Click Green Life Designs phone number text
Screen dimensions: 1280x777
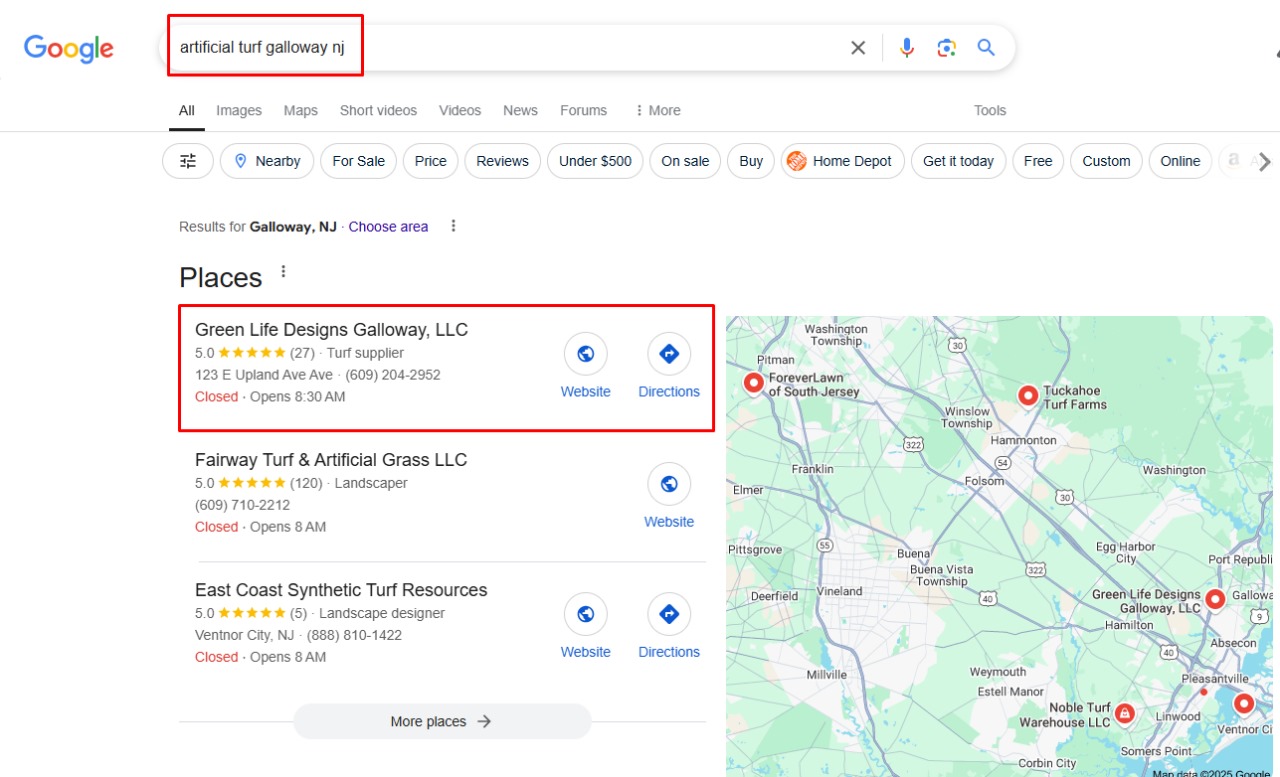(393, 375)
